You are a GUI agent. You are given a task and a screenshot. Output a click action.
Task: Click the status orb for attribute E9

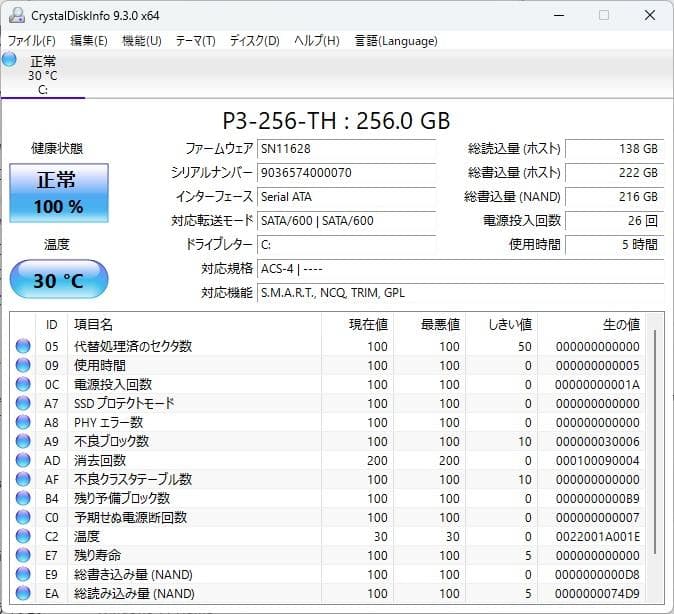pos(23,574)
